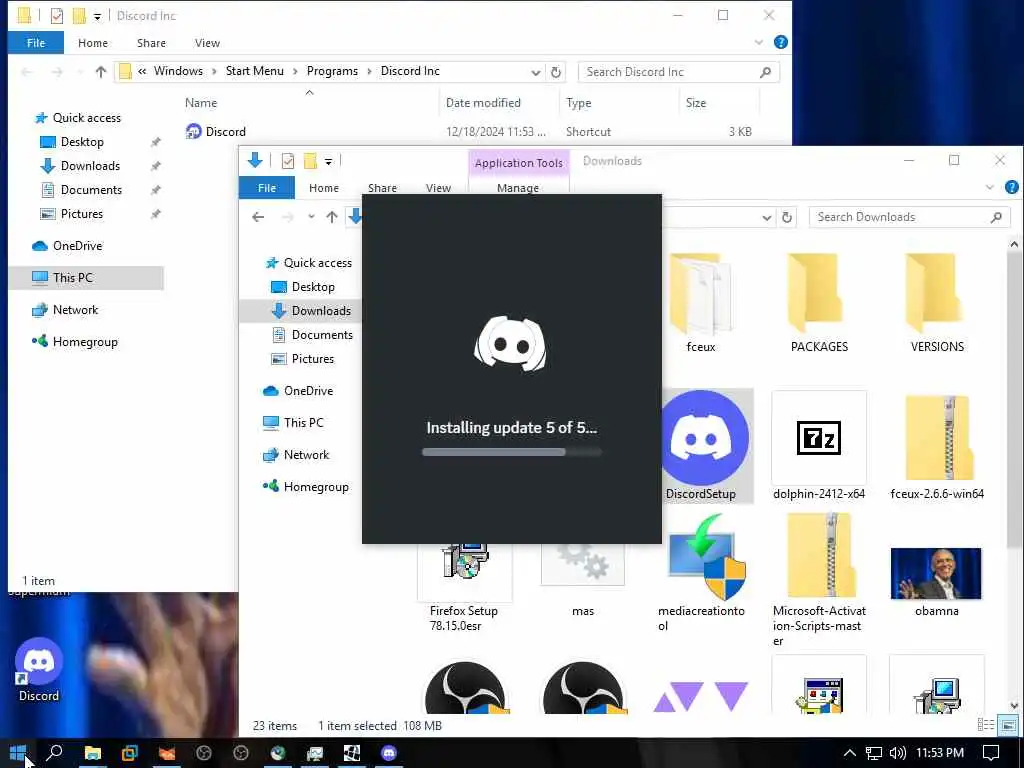Select Programs in the address breadcrumb
Image resolution: width=1024 pixels, height=768 pixels.
tap(332, 71)
